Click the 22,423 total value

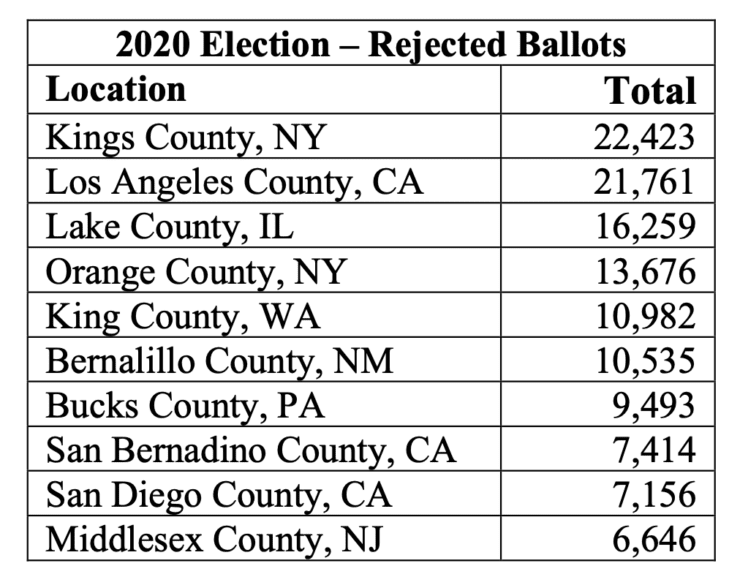(x=644, y=137)
